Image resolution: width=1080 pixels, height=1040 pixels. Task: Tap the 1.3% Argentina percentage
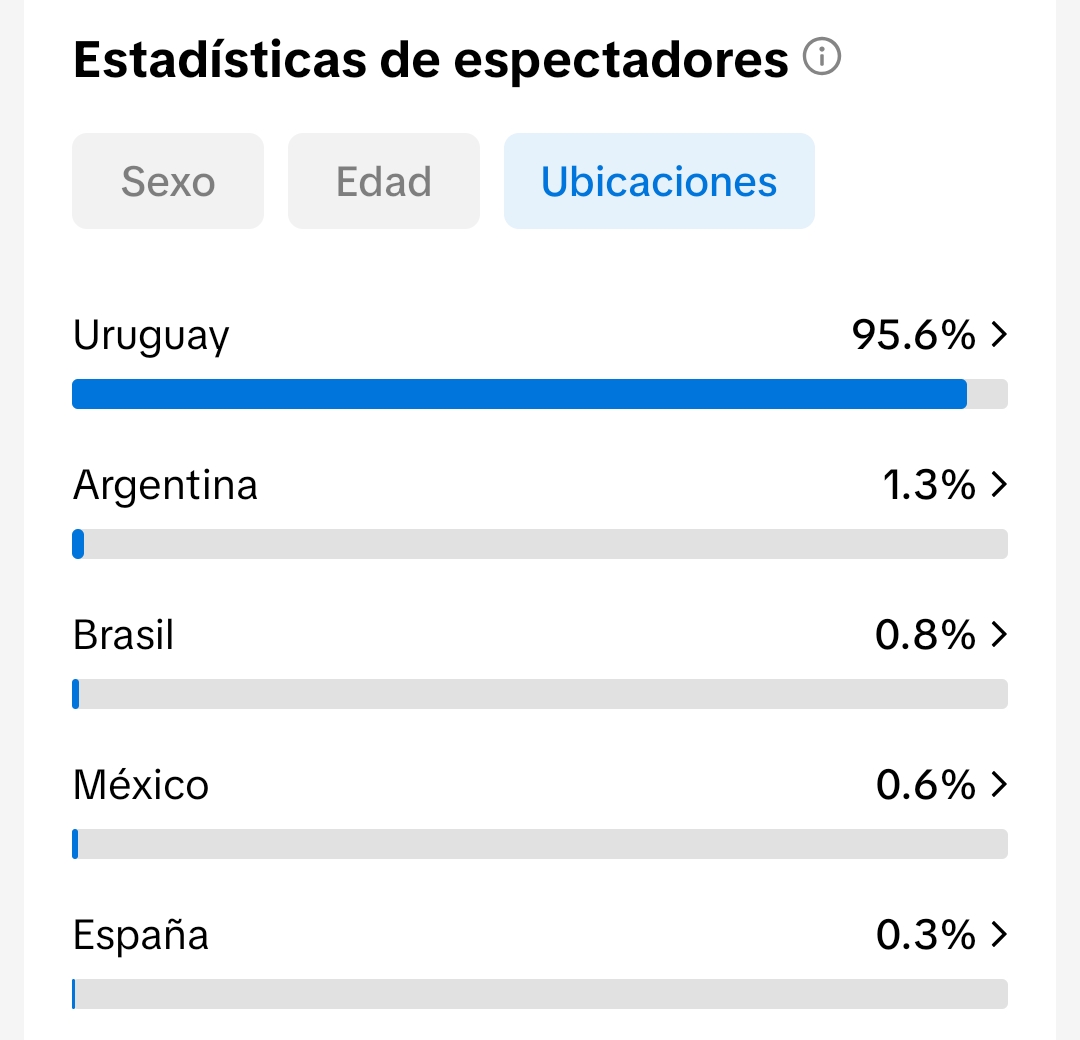tap(928, 486)
